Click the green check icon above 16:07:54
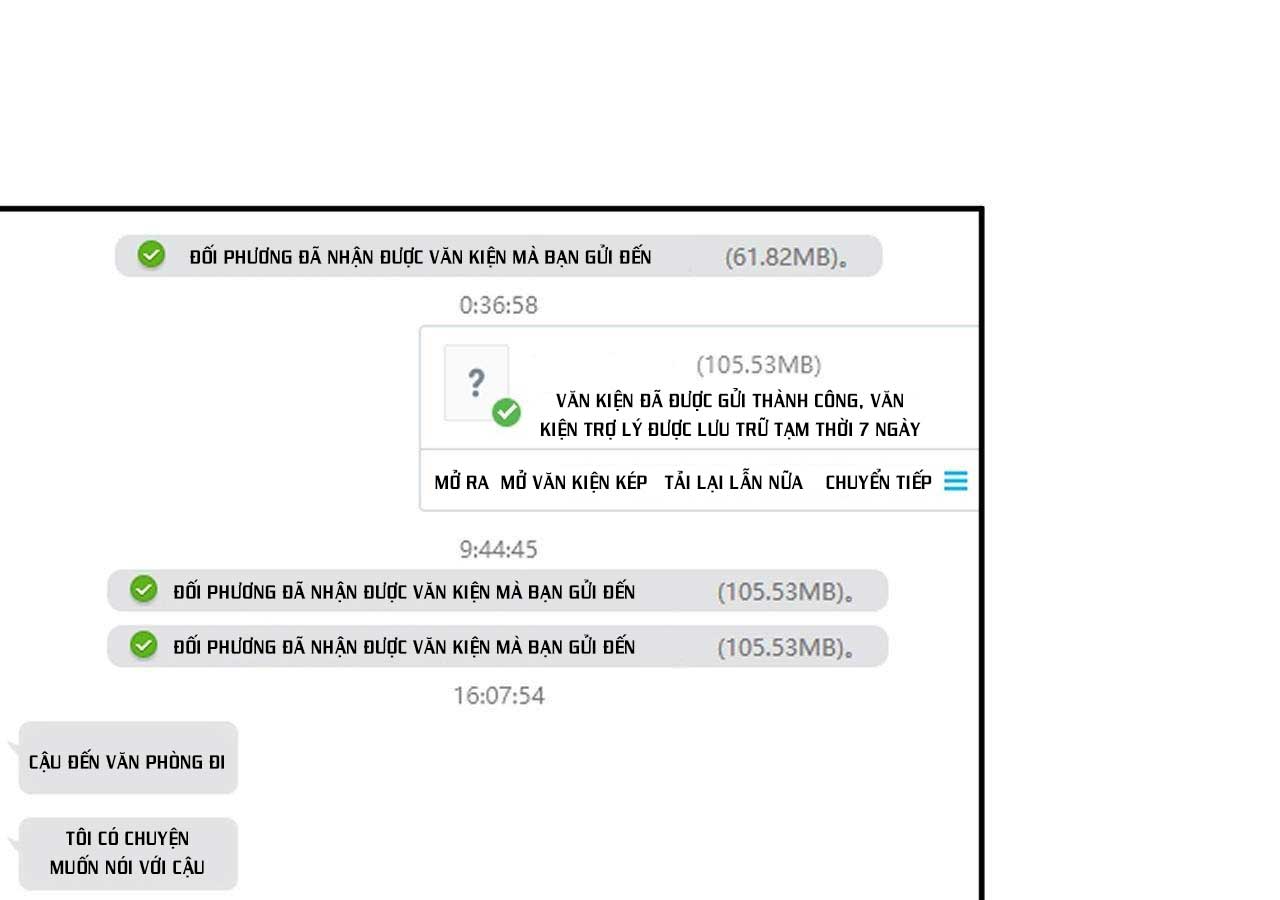This screenshot has width=1280, height=900. tap(144, 645)
